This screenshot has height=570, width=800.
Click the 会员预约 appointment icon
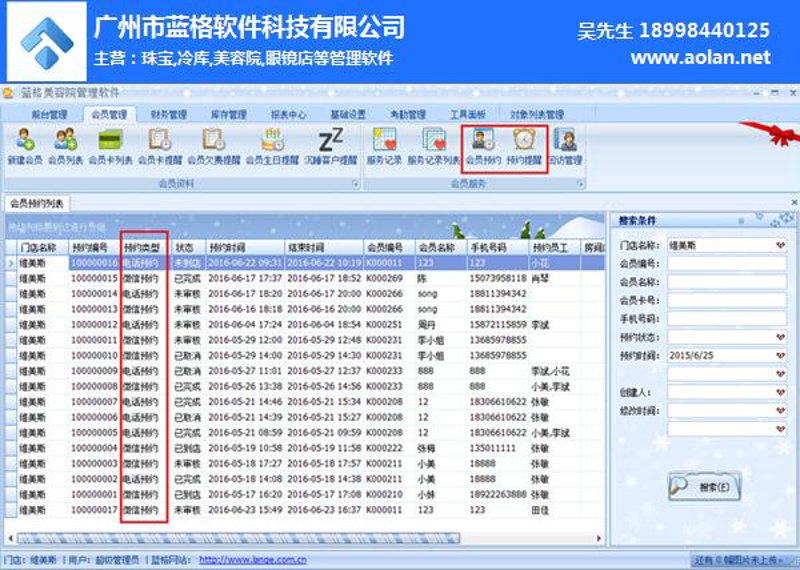[x=483, y=146]
